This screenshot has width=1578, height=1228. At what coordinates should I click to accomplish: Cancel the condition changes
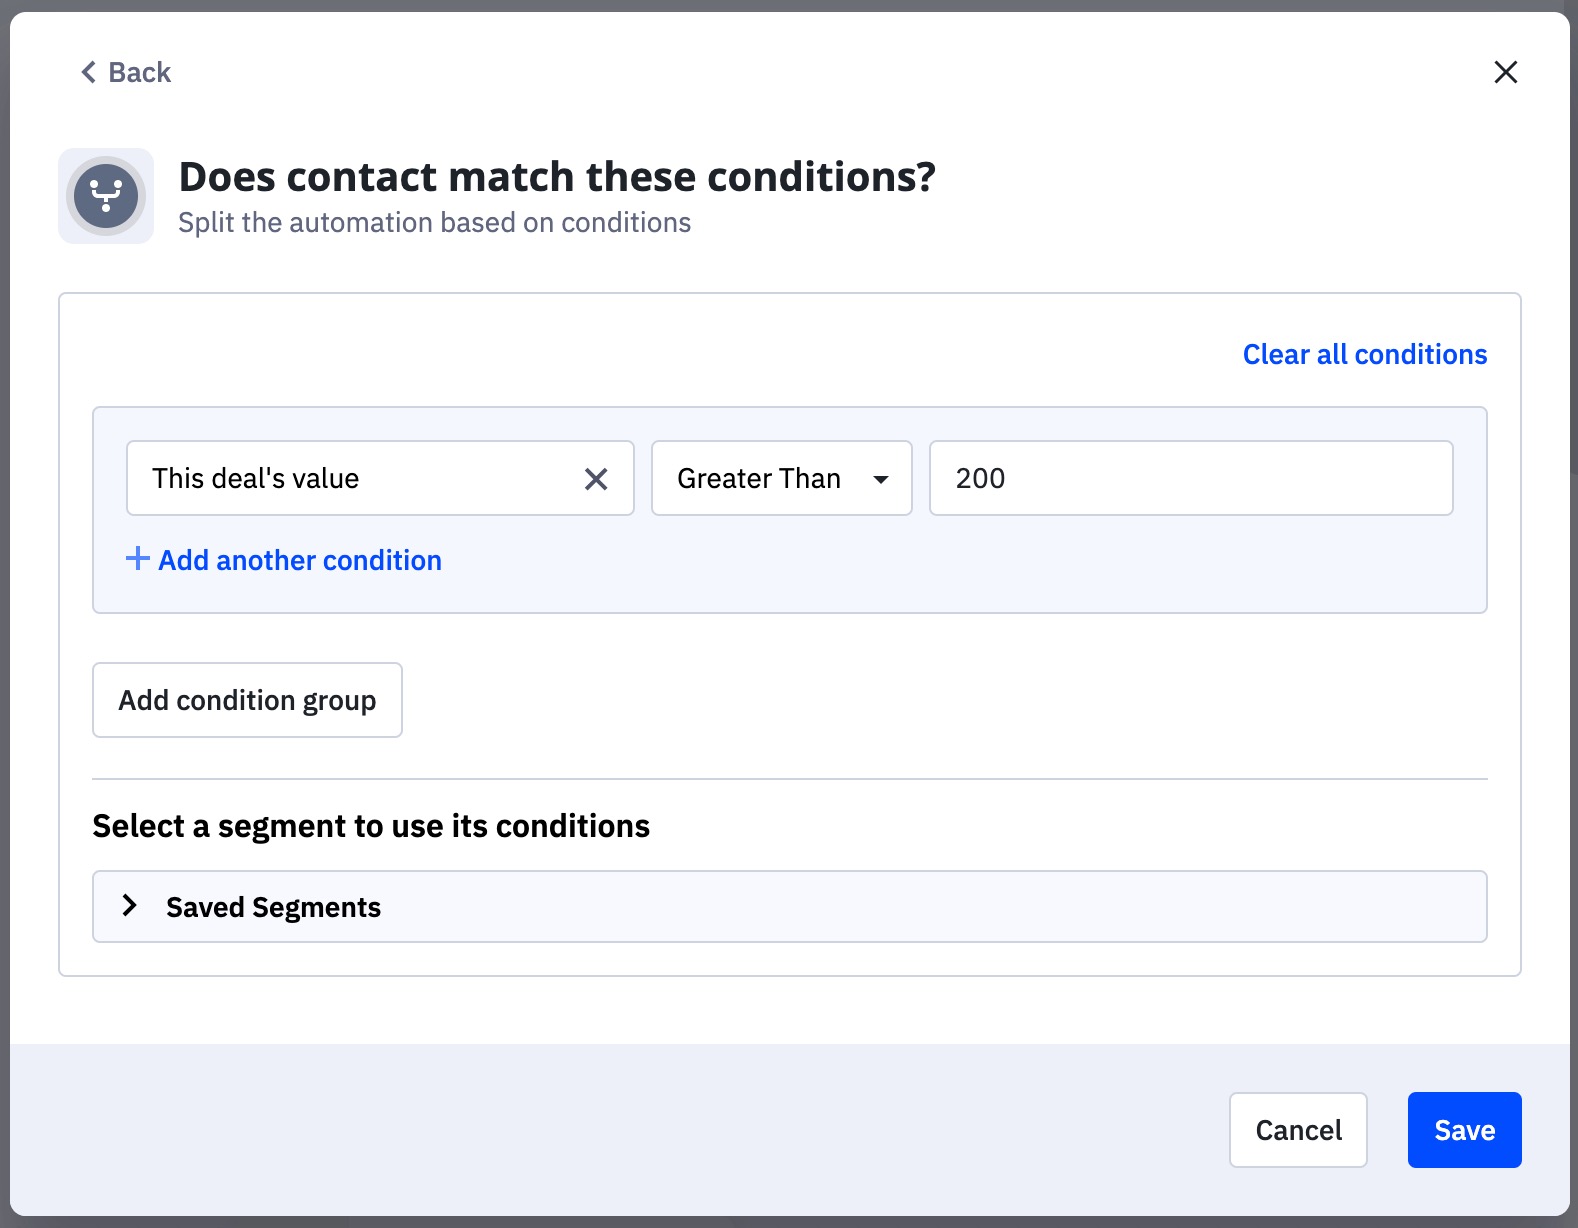tap(1297, 1130)
